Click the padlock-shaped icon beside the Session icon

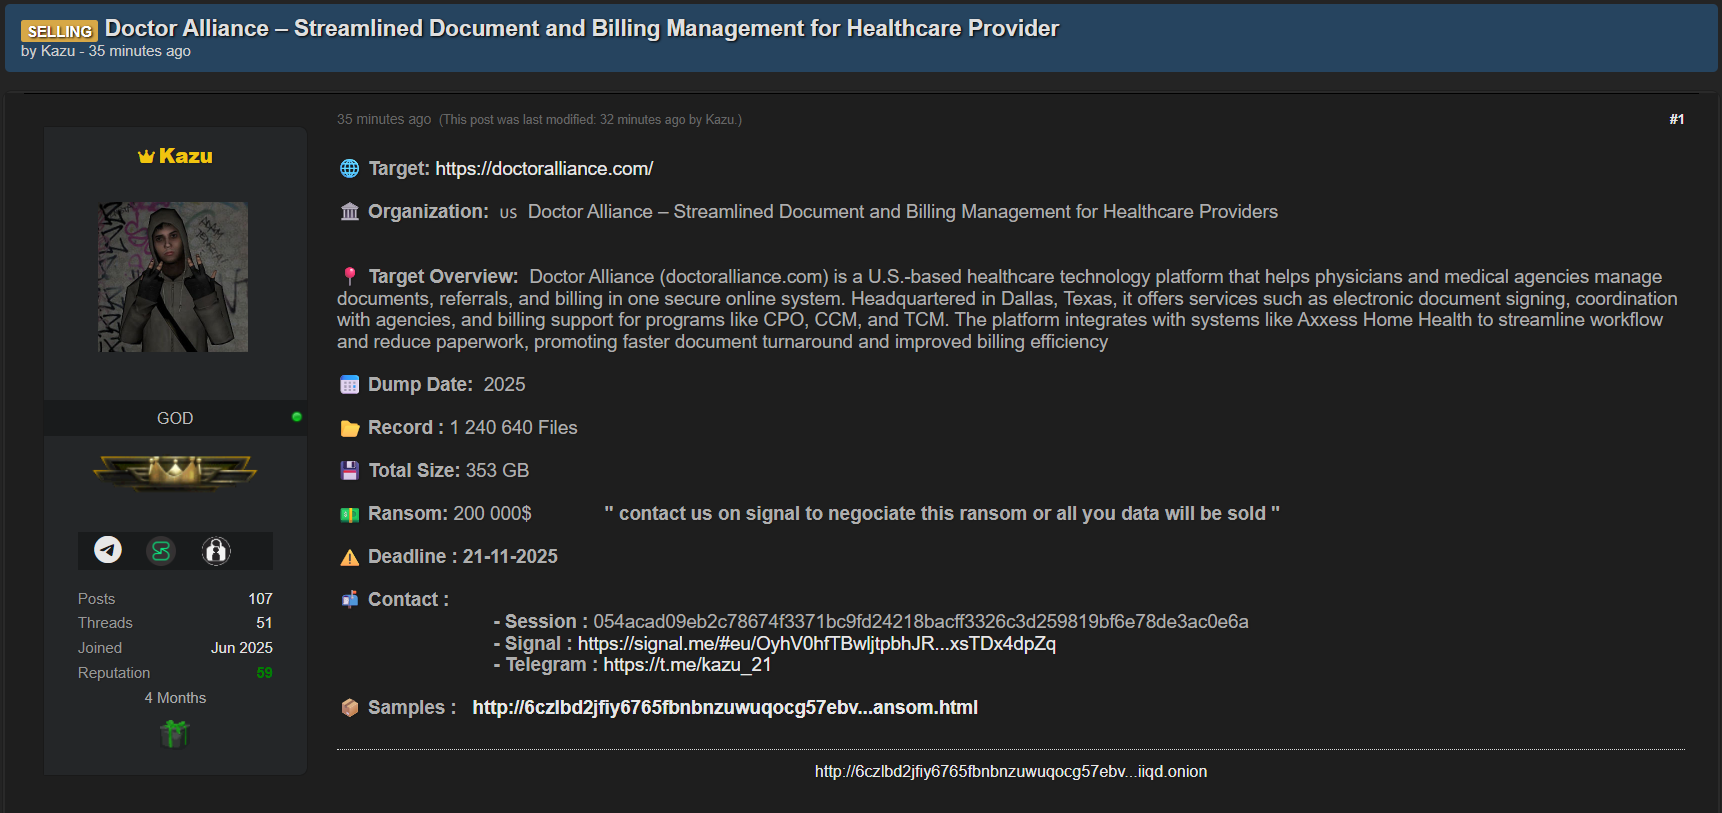(x=216, y=551)
